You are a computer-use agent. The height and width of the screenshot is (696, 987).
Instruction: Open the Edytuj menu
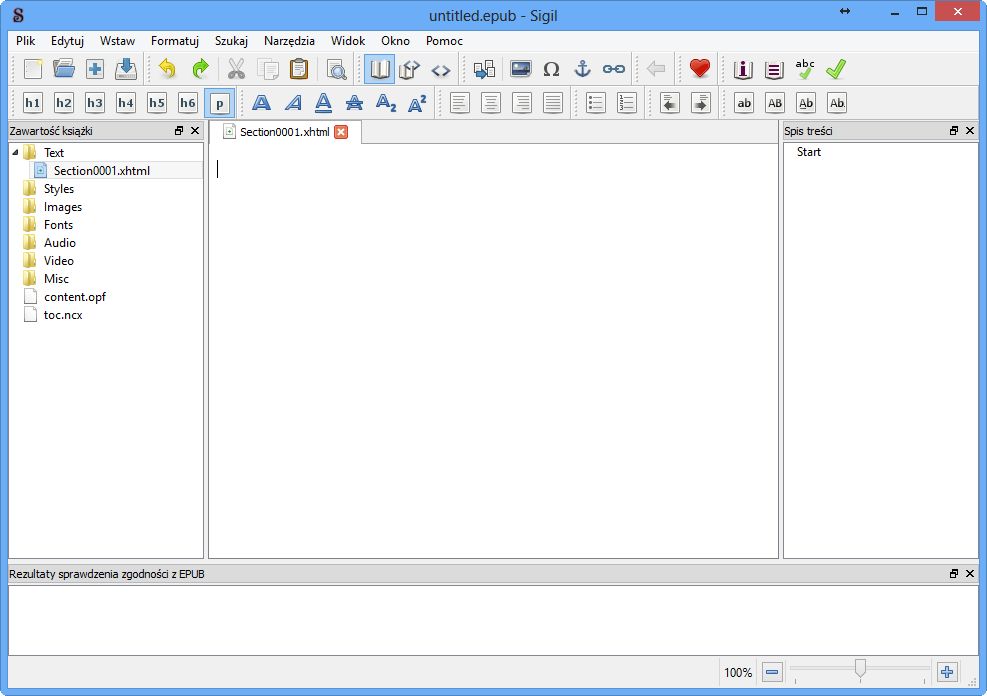(x=67, y=41)
